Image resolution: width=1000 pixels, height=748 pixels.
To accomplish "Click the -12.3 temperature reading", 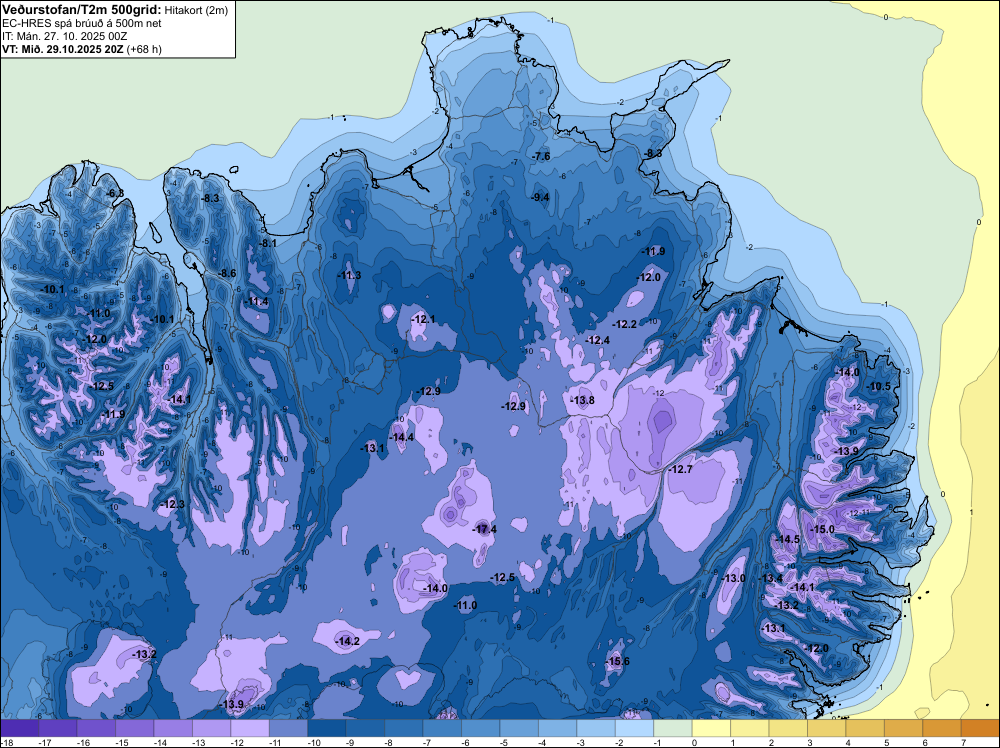I will (173, 504).
